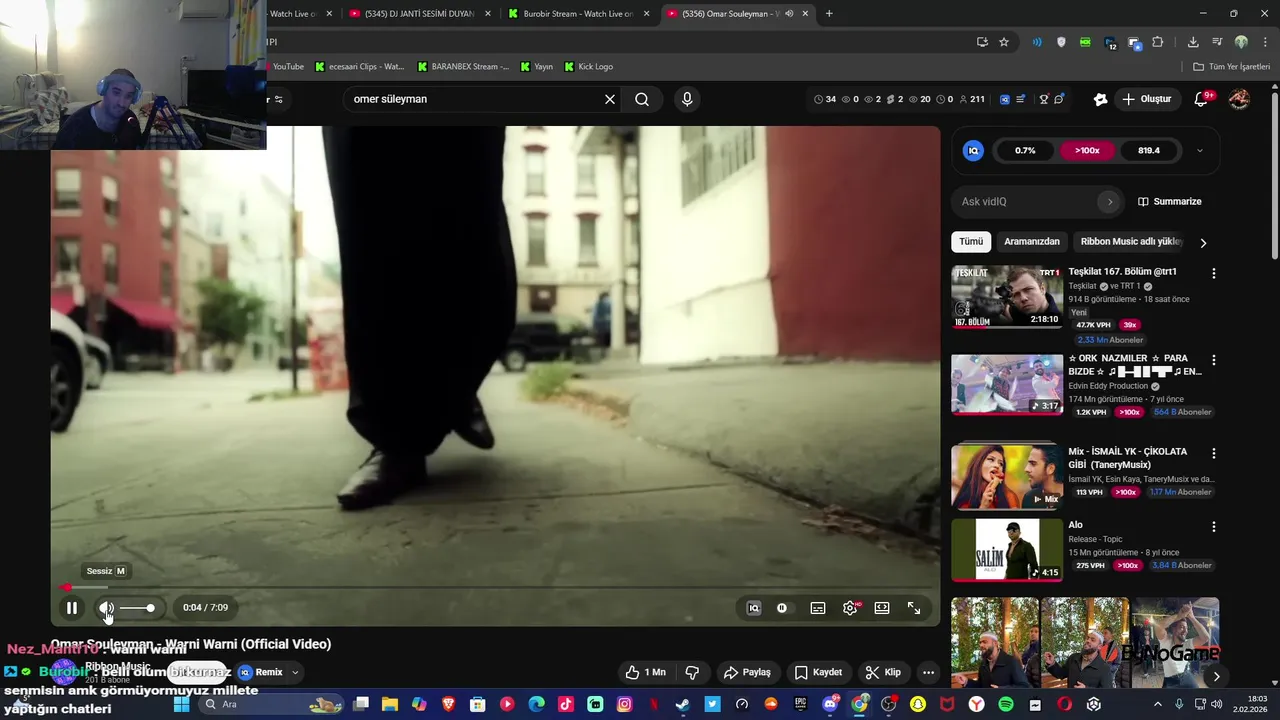Open Chrome downloads icon
The image size is (1280, 720).
1193,42
